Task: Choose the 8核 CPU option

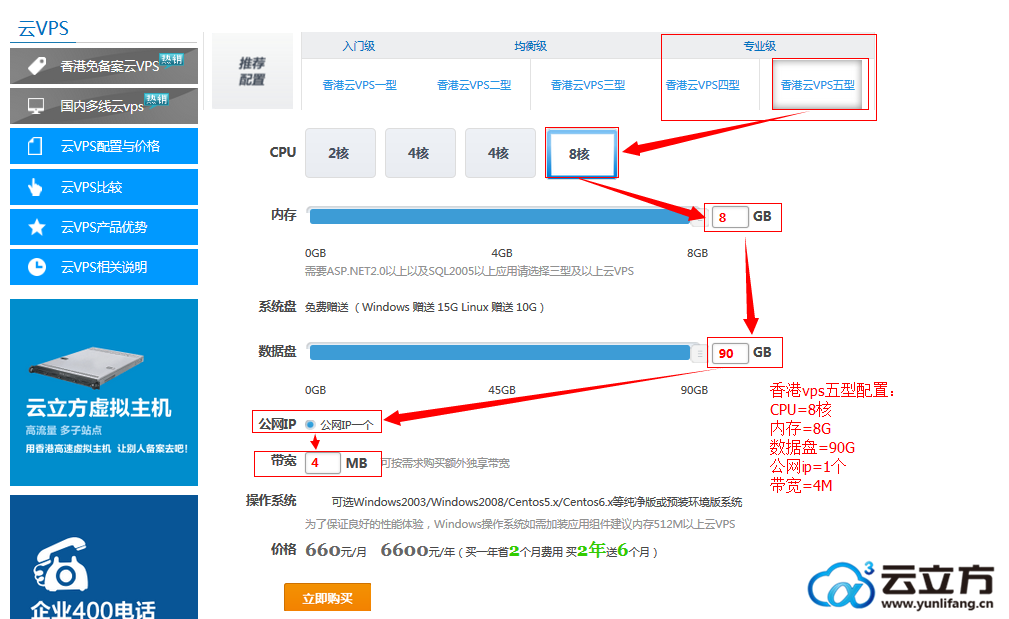Action: click(580, 154)
